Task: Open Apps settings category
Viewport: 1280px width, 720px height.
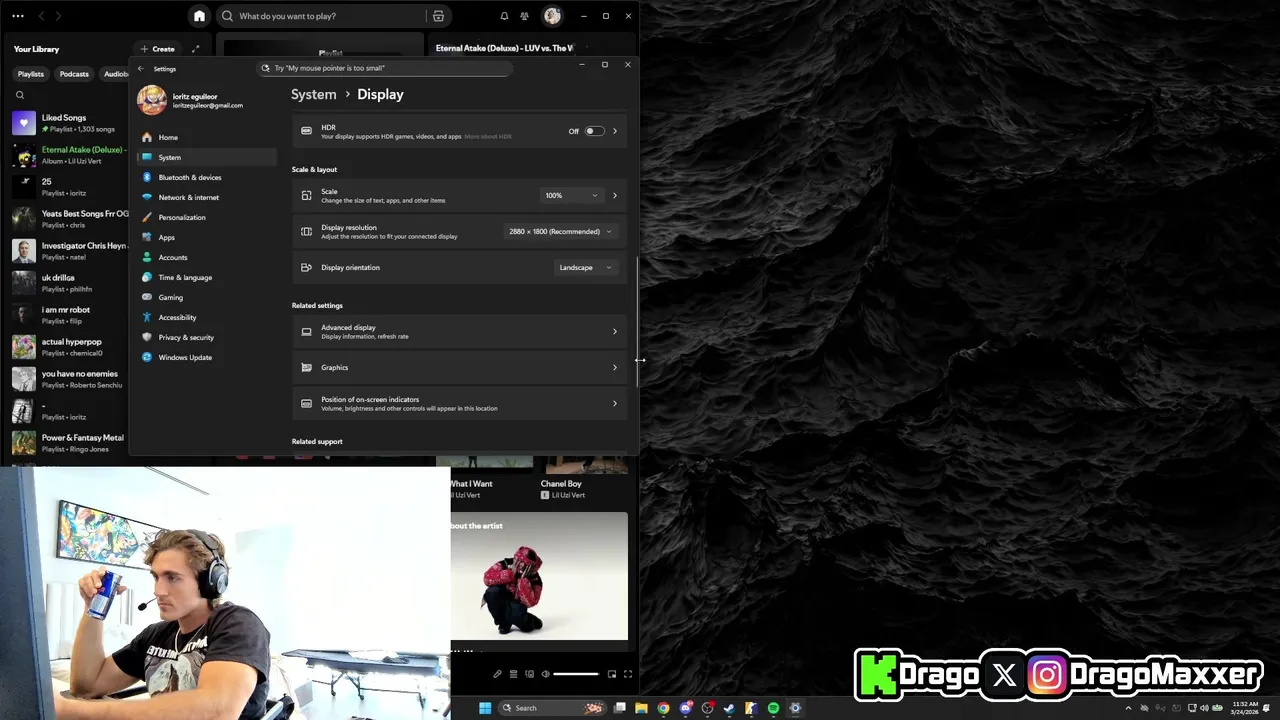Action: tap(207, 237)
